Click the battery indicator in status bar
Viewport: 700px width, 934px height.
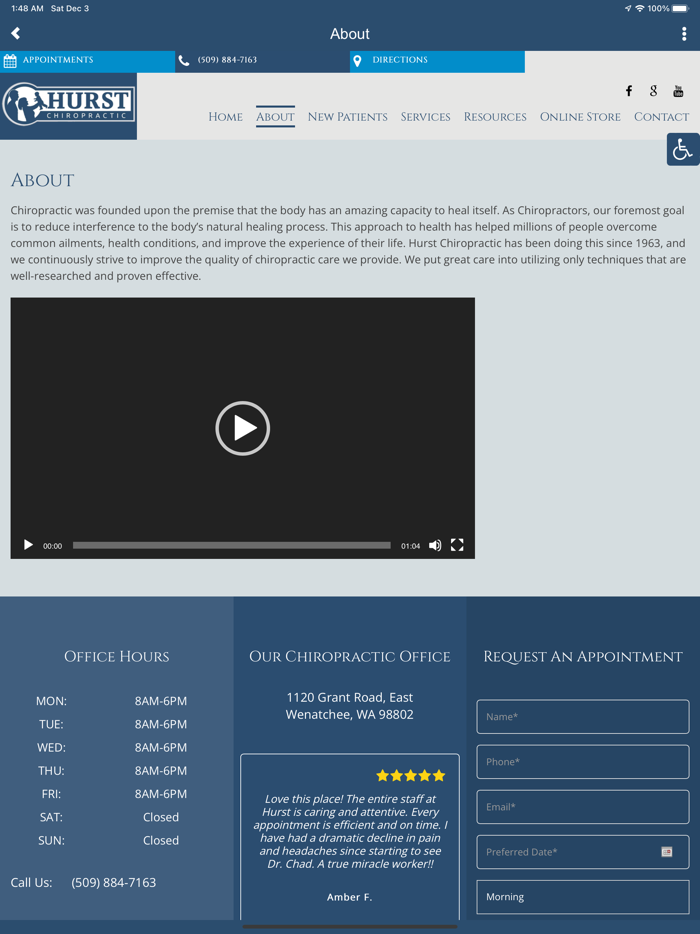pos(680,8)
